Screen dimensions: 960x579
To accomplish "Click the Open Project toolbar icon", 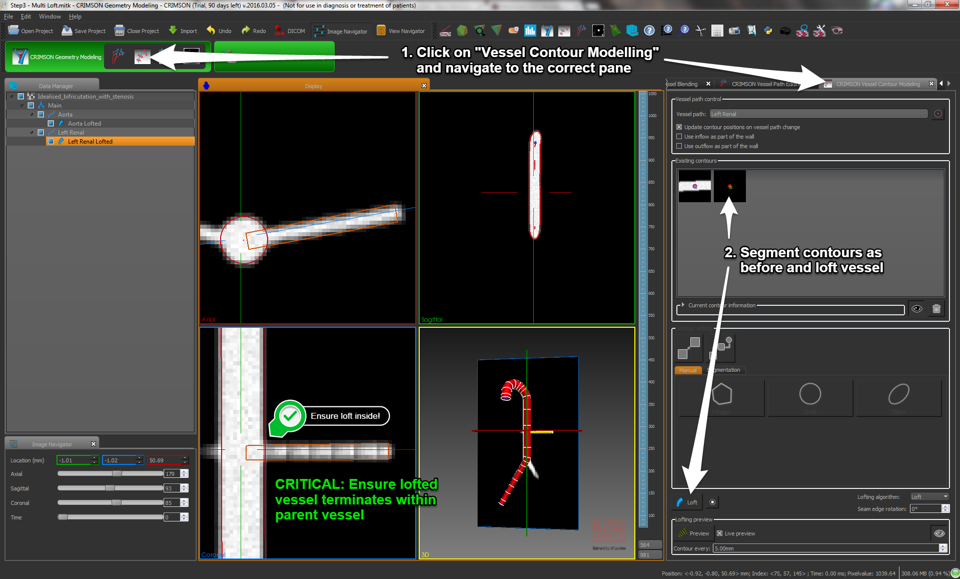I will tap(14, 31).
